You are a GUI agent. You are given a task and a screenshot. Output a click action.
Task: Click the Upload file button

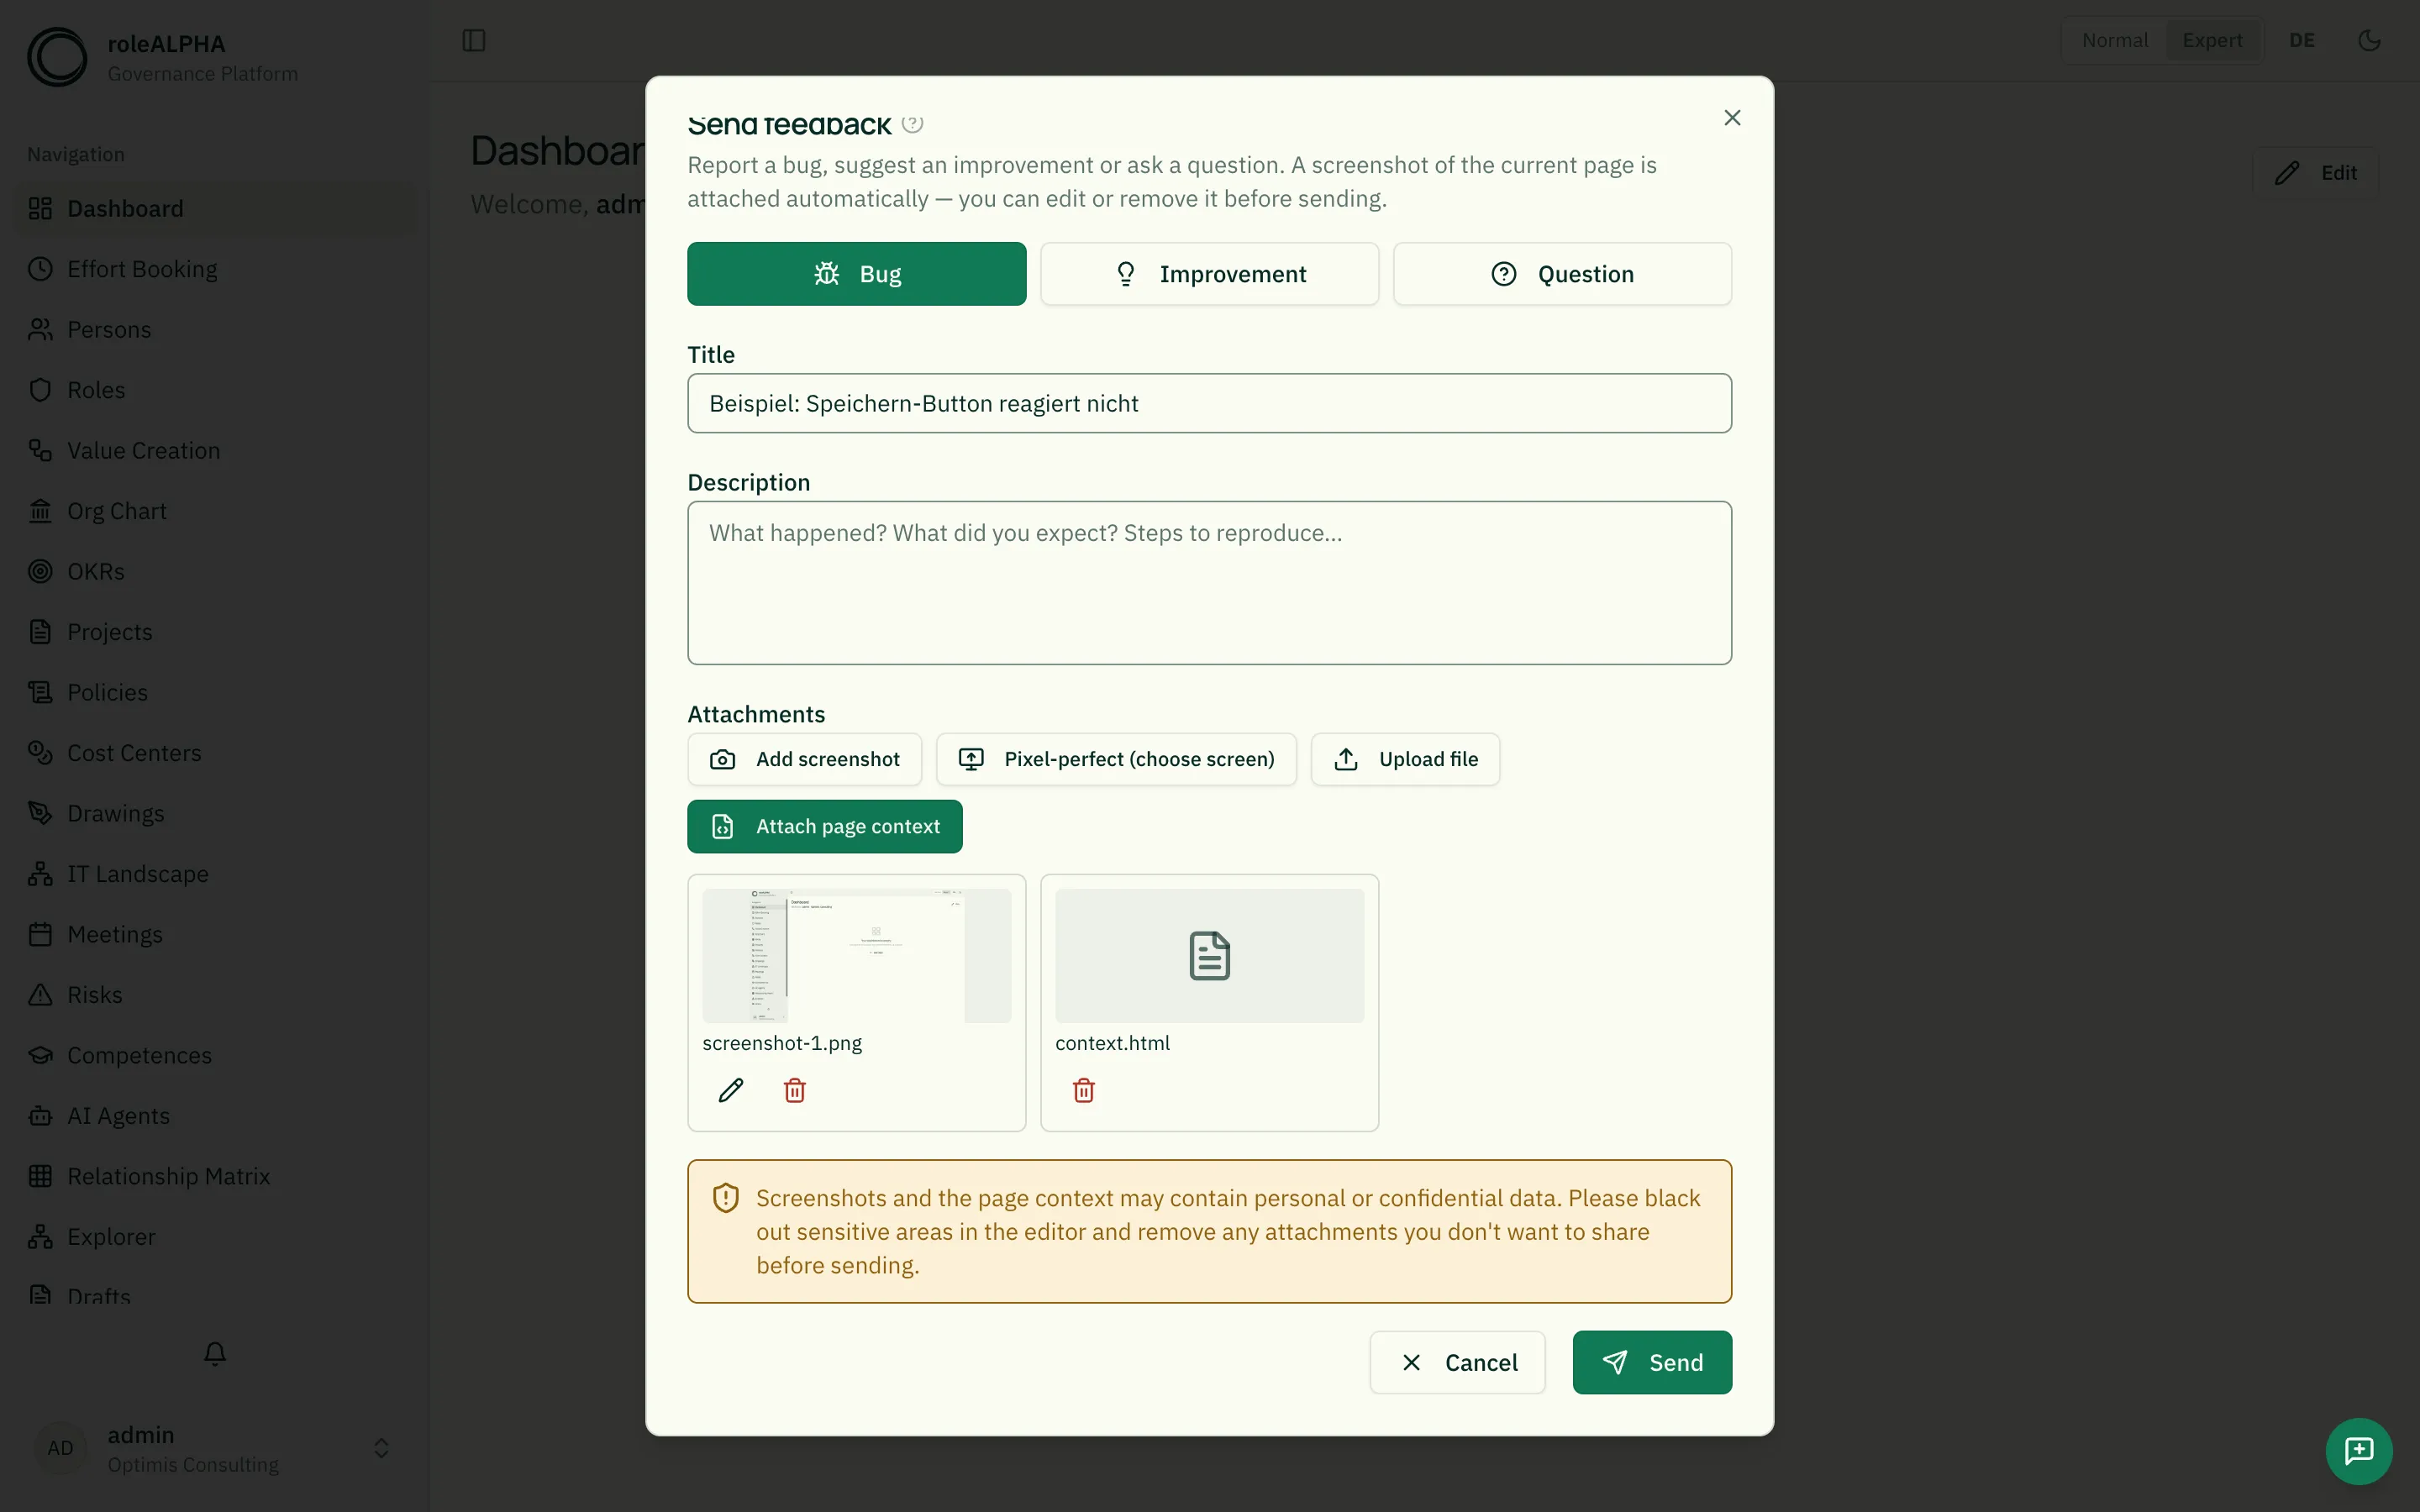coord(1405,759)
